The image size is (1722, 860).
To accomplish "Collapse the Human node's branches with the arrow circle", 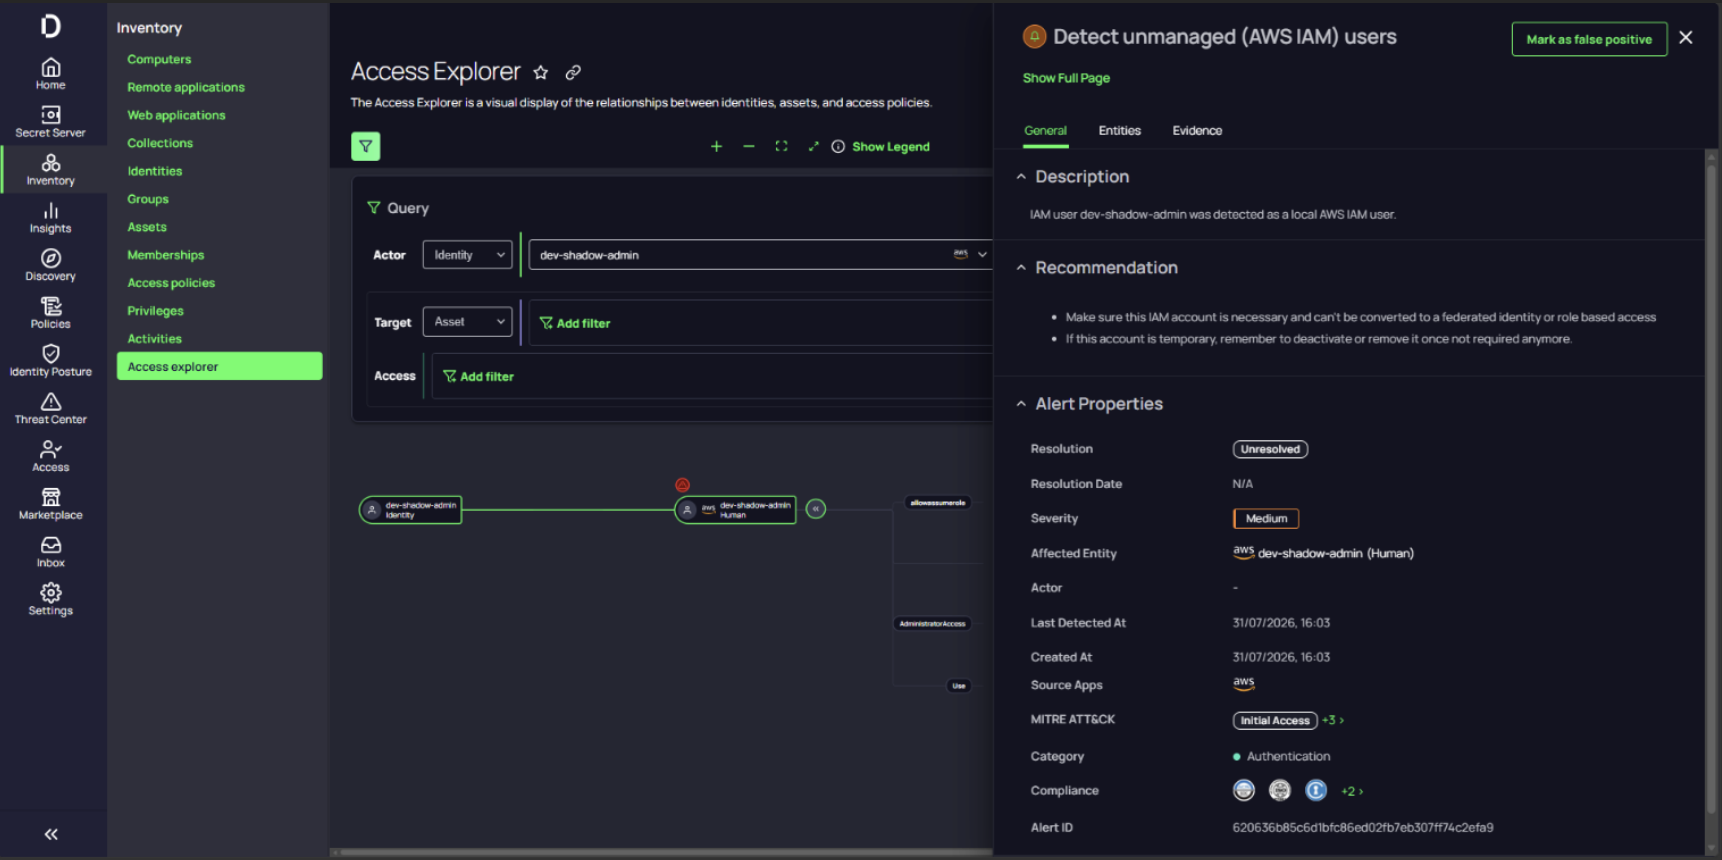I will coord(816,509).
